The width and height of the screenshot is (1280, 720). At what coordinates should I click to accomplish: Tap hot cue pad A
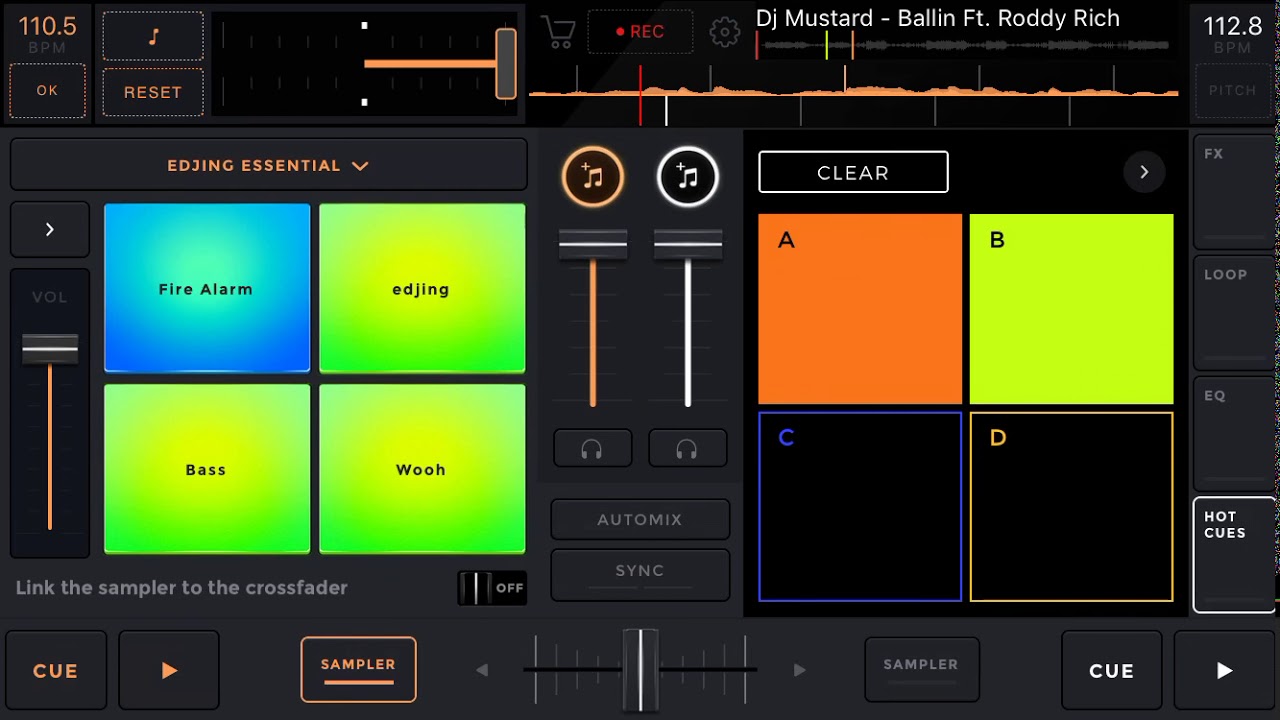click(x=860, y=309)
